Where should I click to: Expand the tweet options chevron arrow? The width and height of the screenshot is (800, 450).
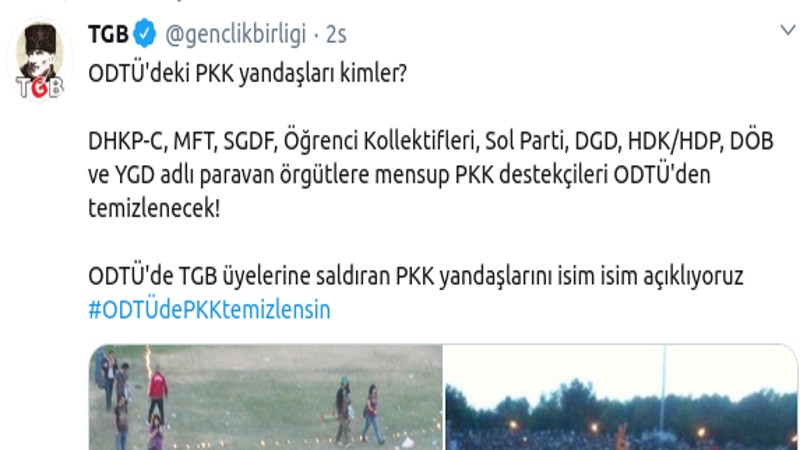(x=788, y=30)
